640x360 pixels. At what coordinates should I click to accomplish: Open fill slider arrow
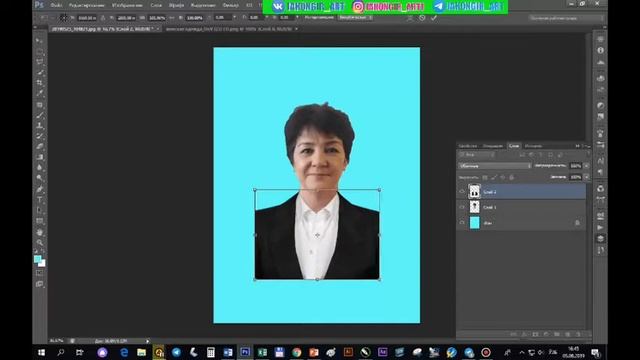[587, 177]
